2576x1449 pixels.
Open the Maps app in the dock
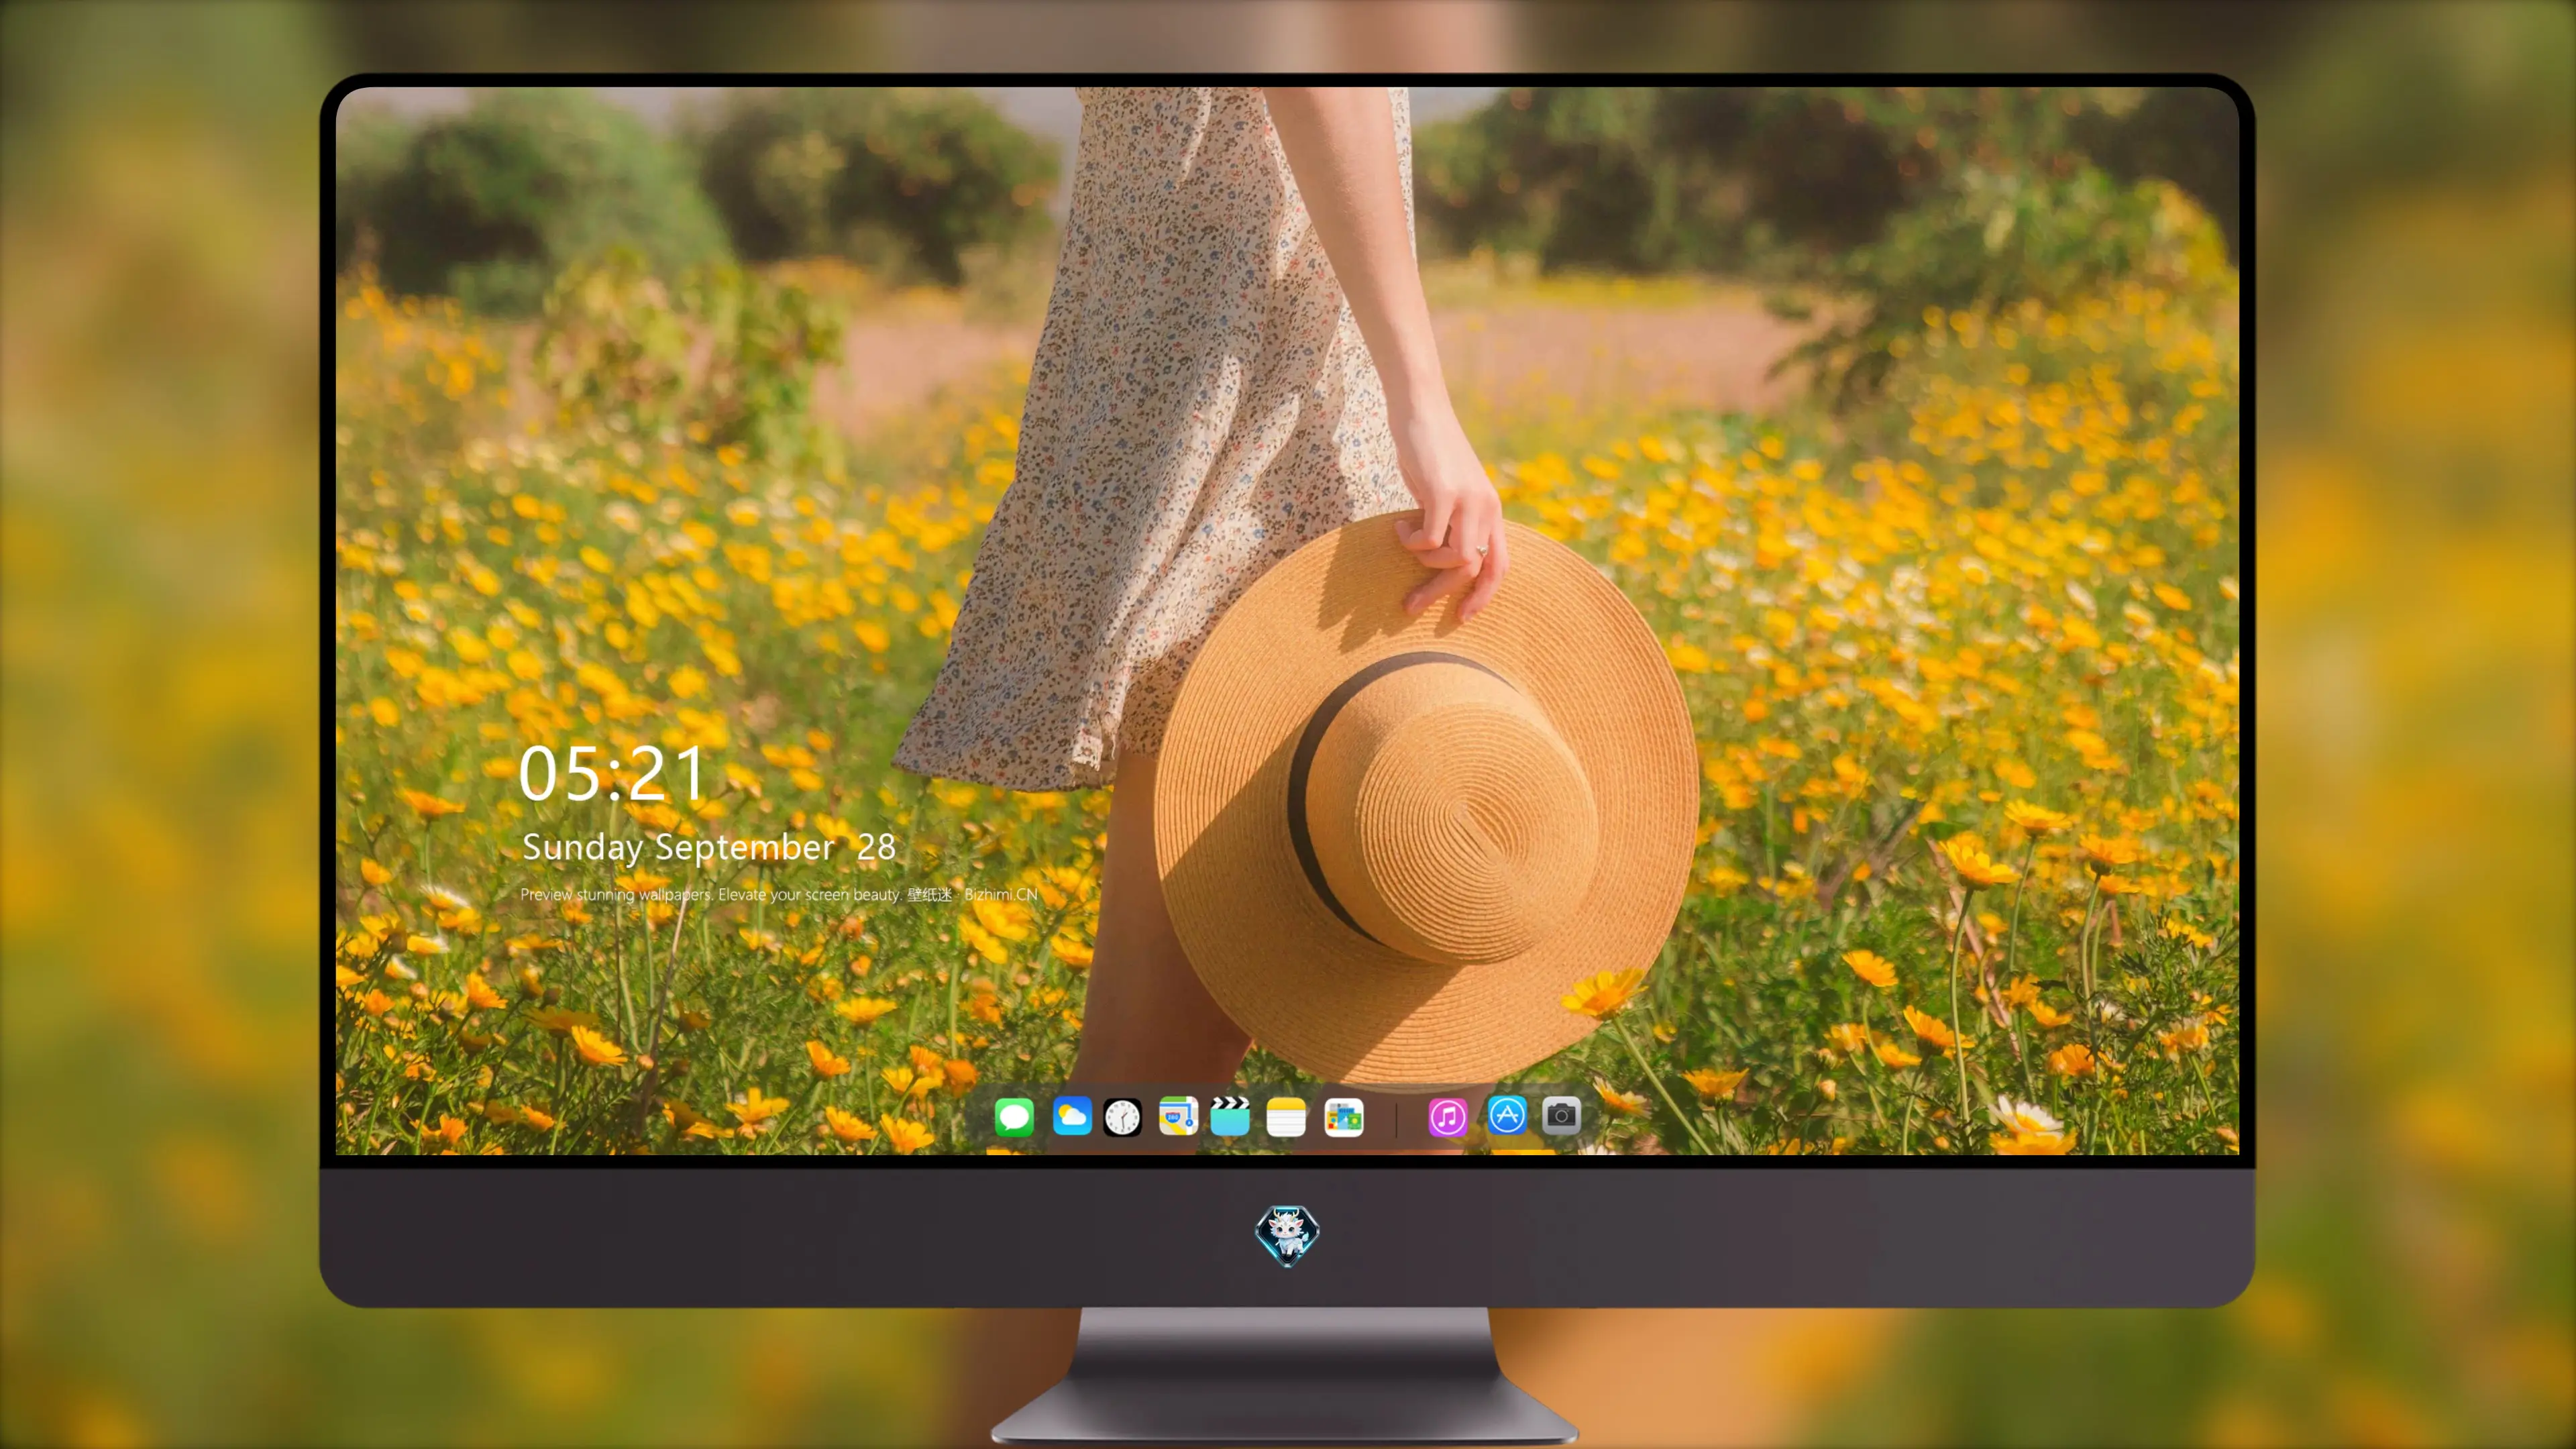click(1178, 1116)
